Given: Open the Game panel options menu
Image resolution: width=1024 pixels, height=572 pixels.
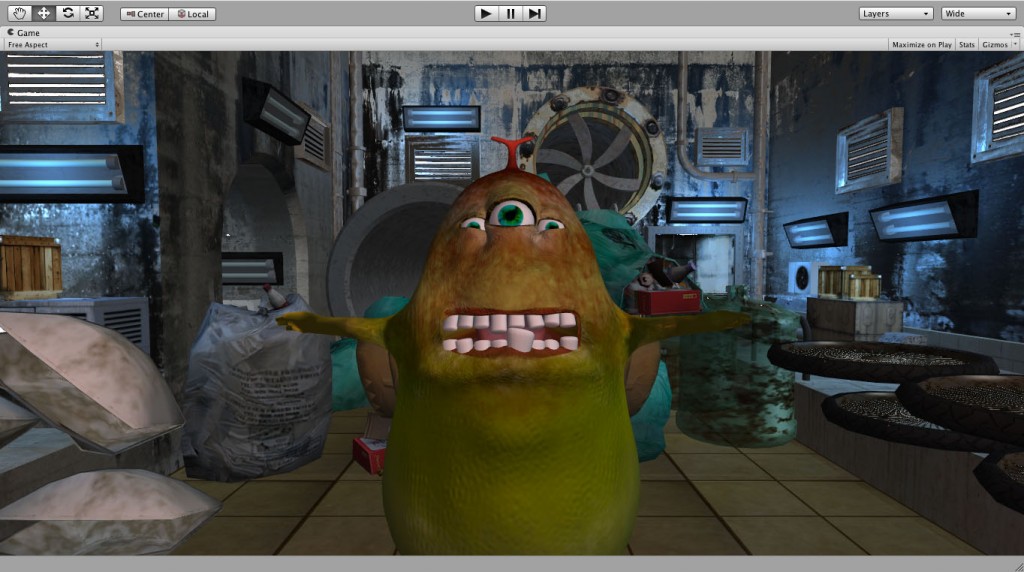Looking at the screenshot, I should [1016, 34].
